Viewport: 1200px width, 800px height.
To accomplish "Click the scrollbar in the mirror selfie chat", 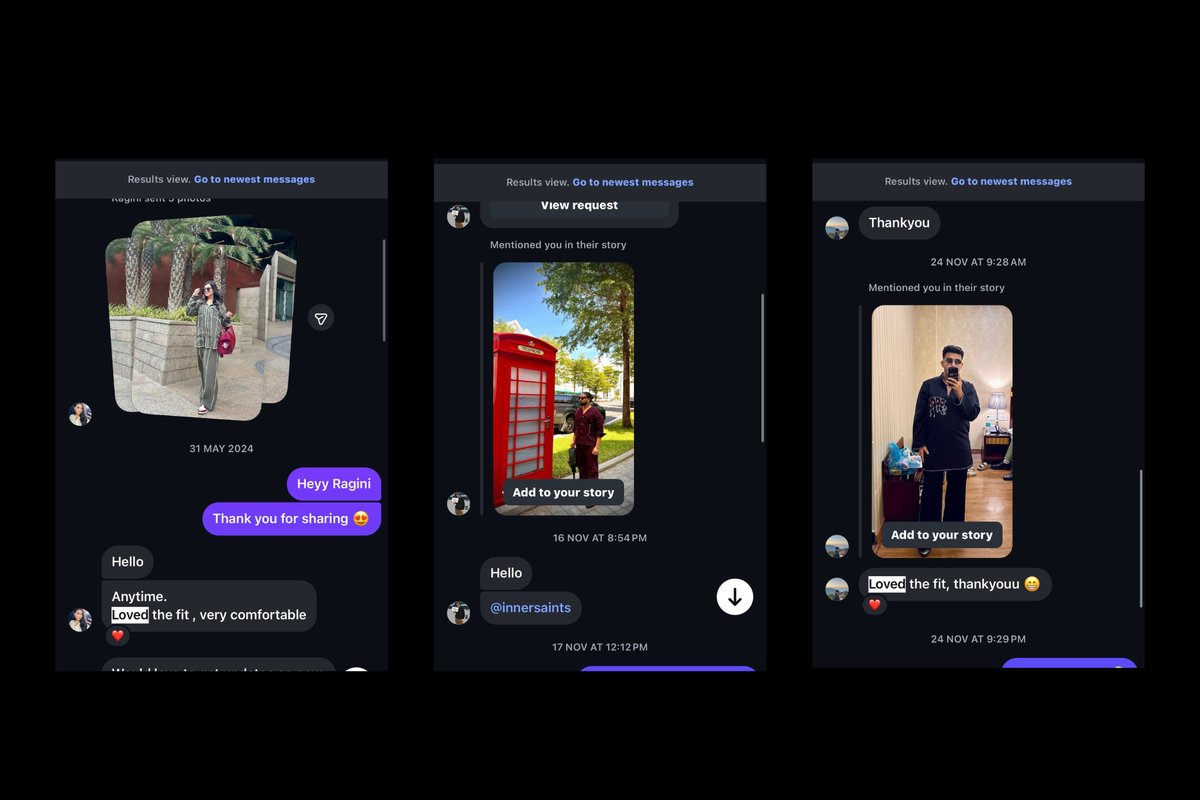I will click(x=1141, y=538).
